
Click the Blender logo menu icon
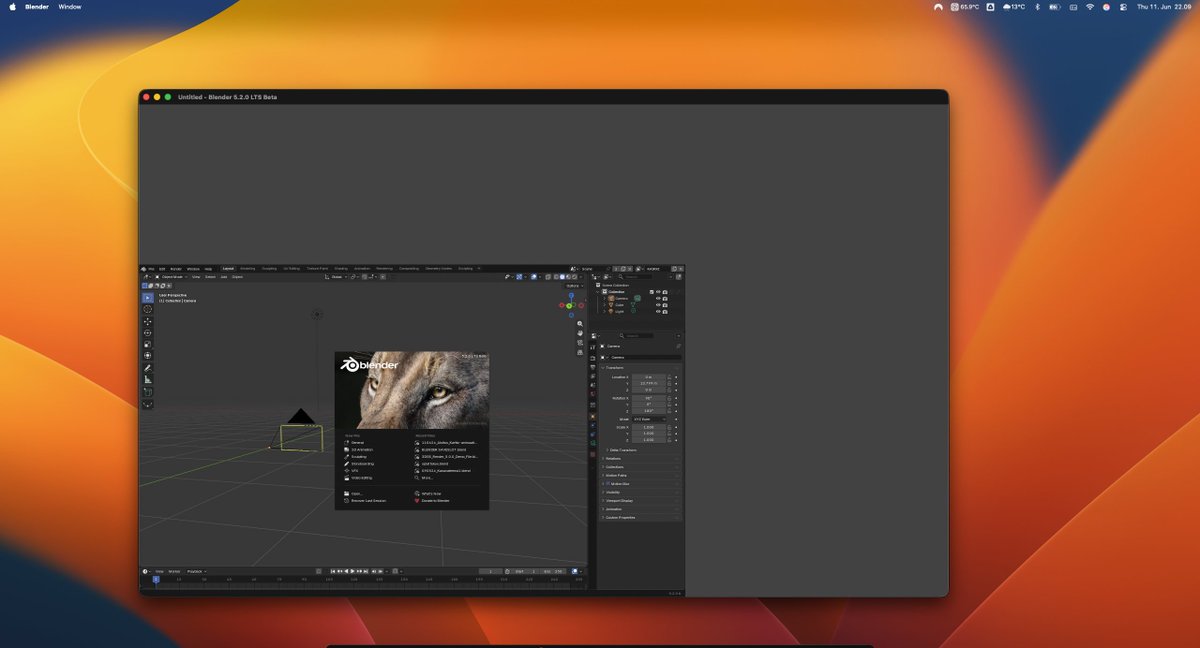point(144,269)
